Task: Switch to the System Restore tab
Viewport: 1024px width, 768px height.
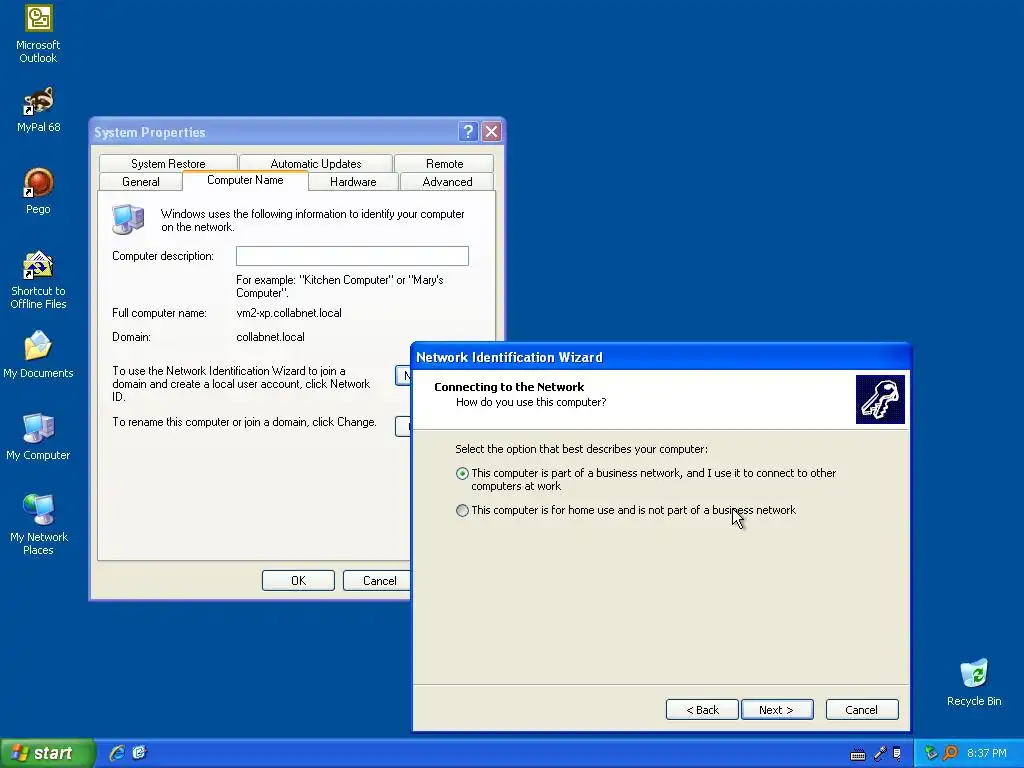Action: click(x=168, y=163)
